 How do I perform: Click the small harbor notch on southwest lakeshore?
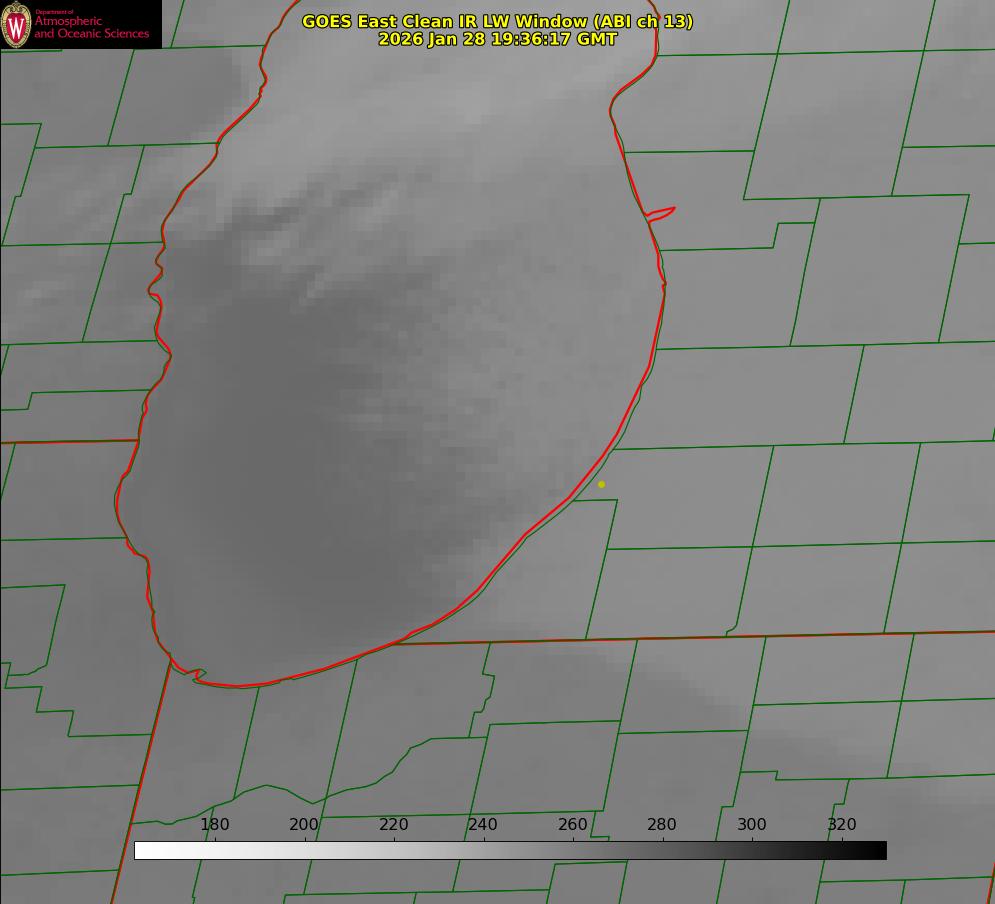click(x=197, y=675)
